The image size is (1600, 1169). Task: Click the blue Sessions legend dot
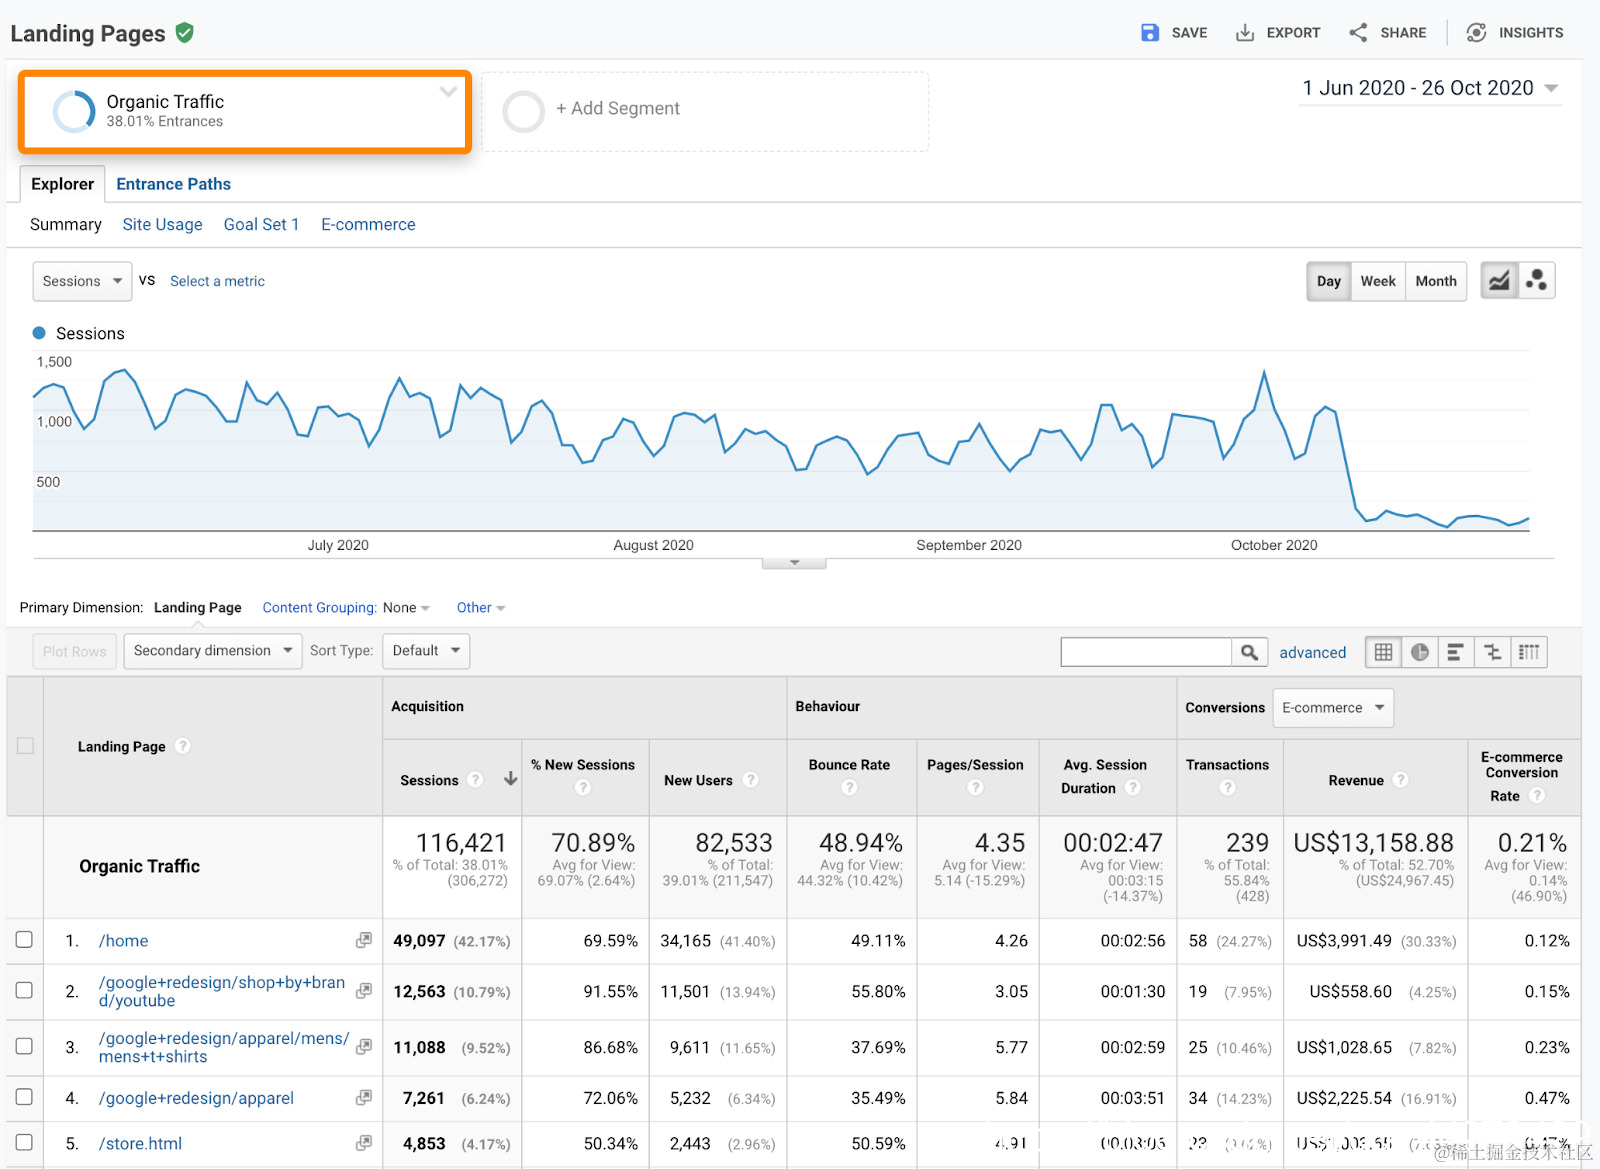(x=39, y=333)
